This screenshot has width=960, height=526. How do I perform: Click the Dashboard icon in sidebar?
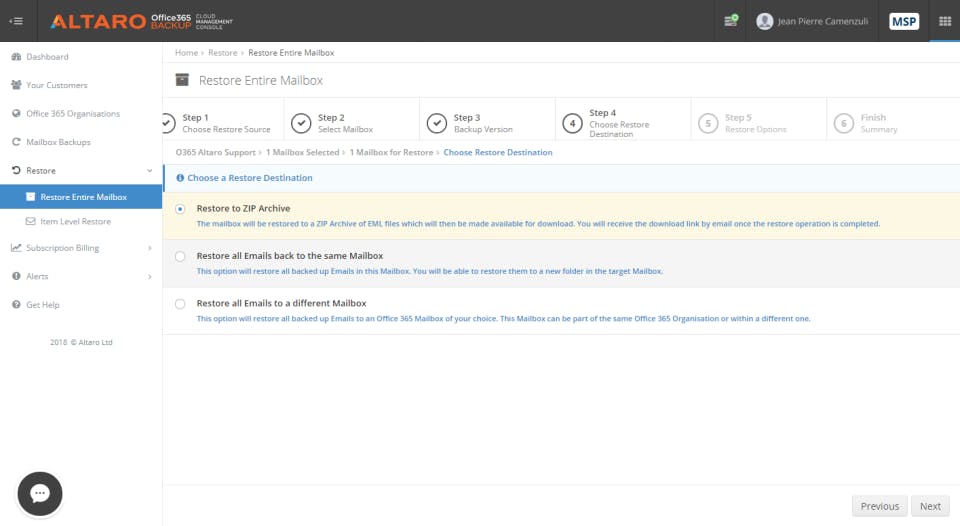click(x=17, y=56)
